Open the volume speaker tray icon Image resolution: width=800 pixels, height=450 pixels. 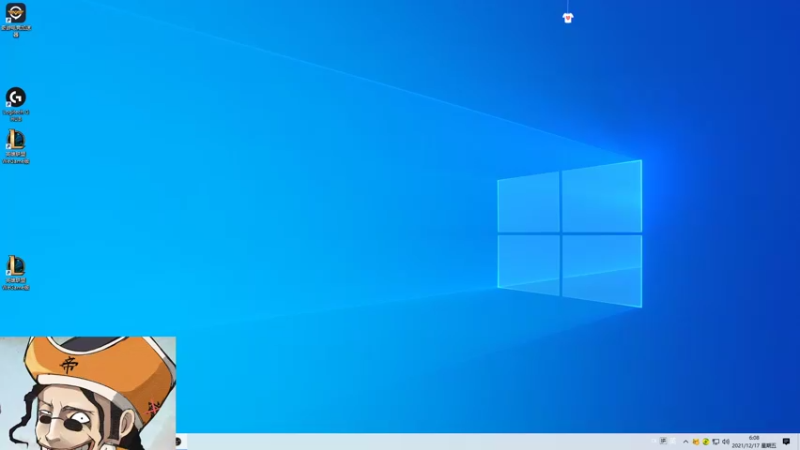[726, 442]
